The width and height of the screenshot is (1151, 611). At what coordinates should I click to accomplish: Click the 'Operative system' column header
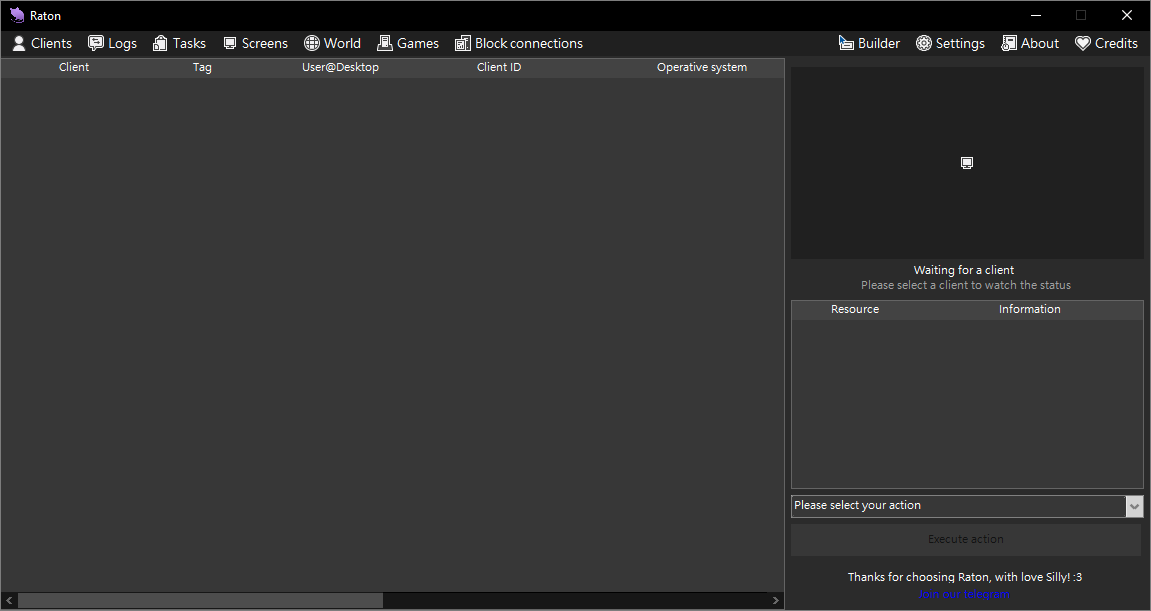(x=701, y=68)
